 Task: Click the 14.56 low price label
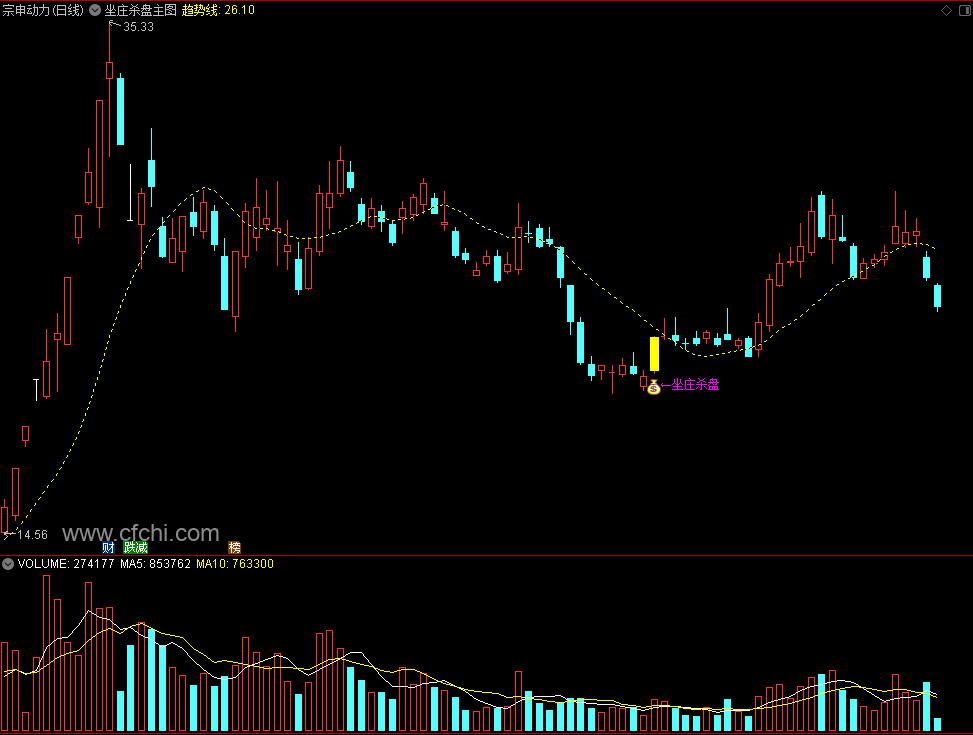tap(32, 534)
